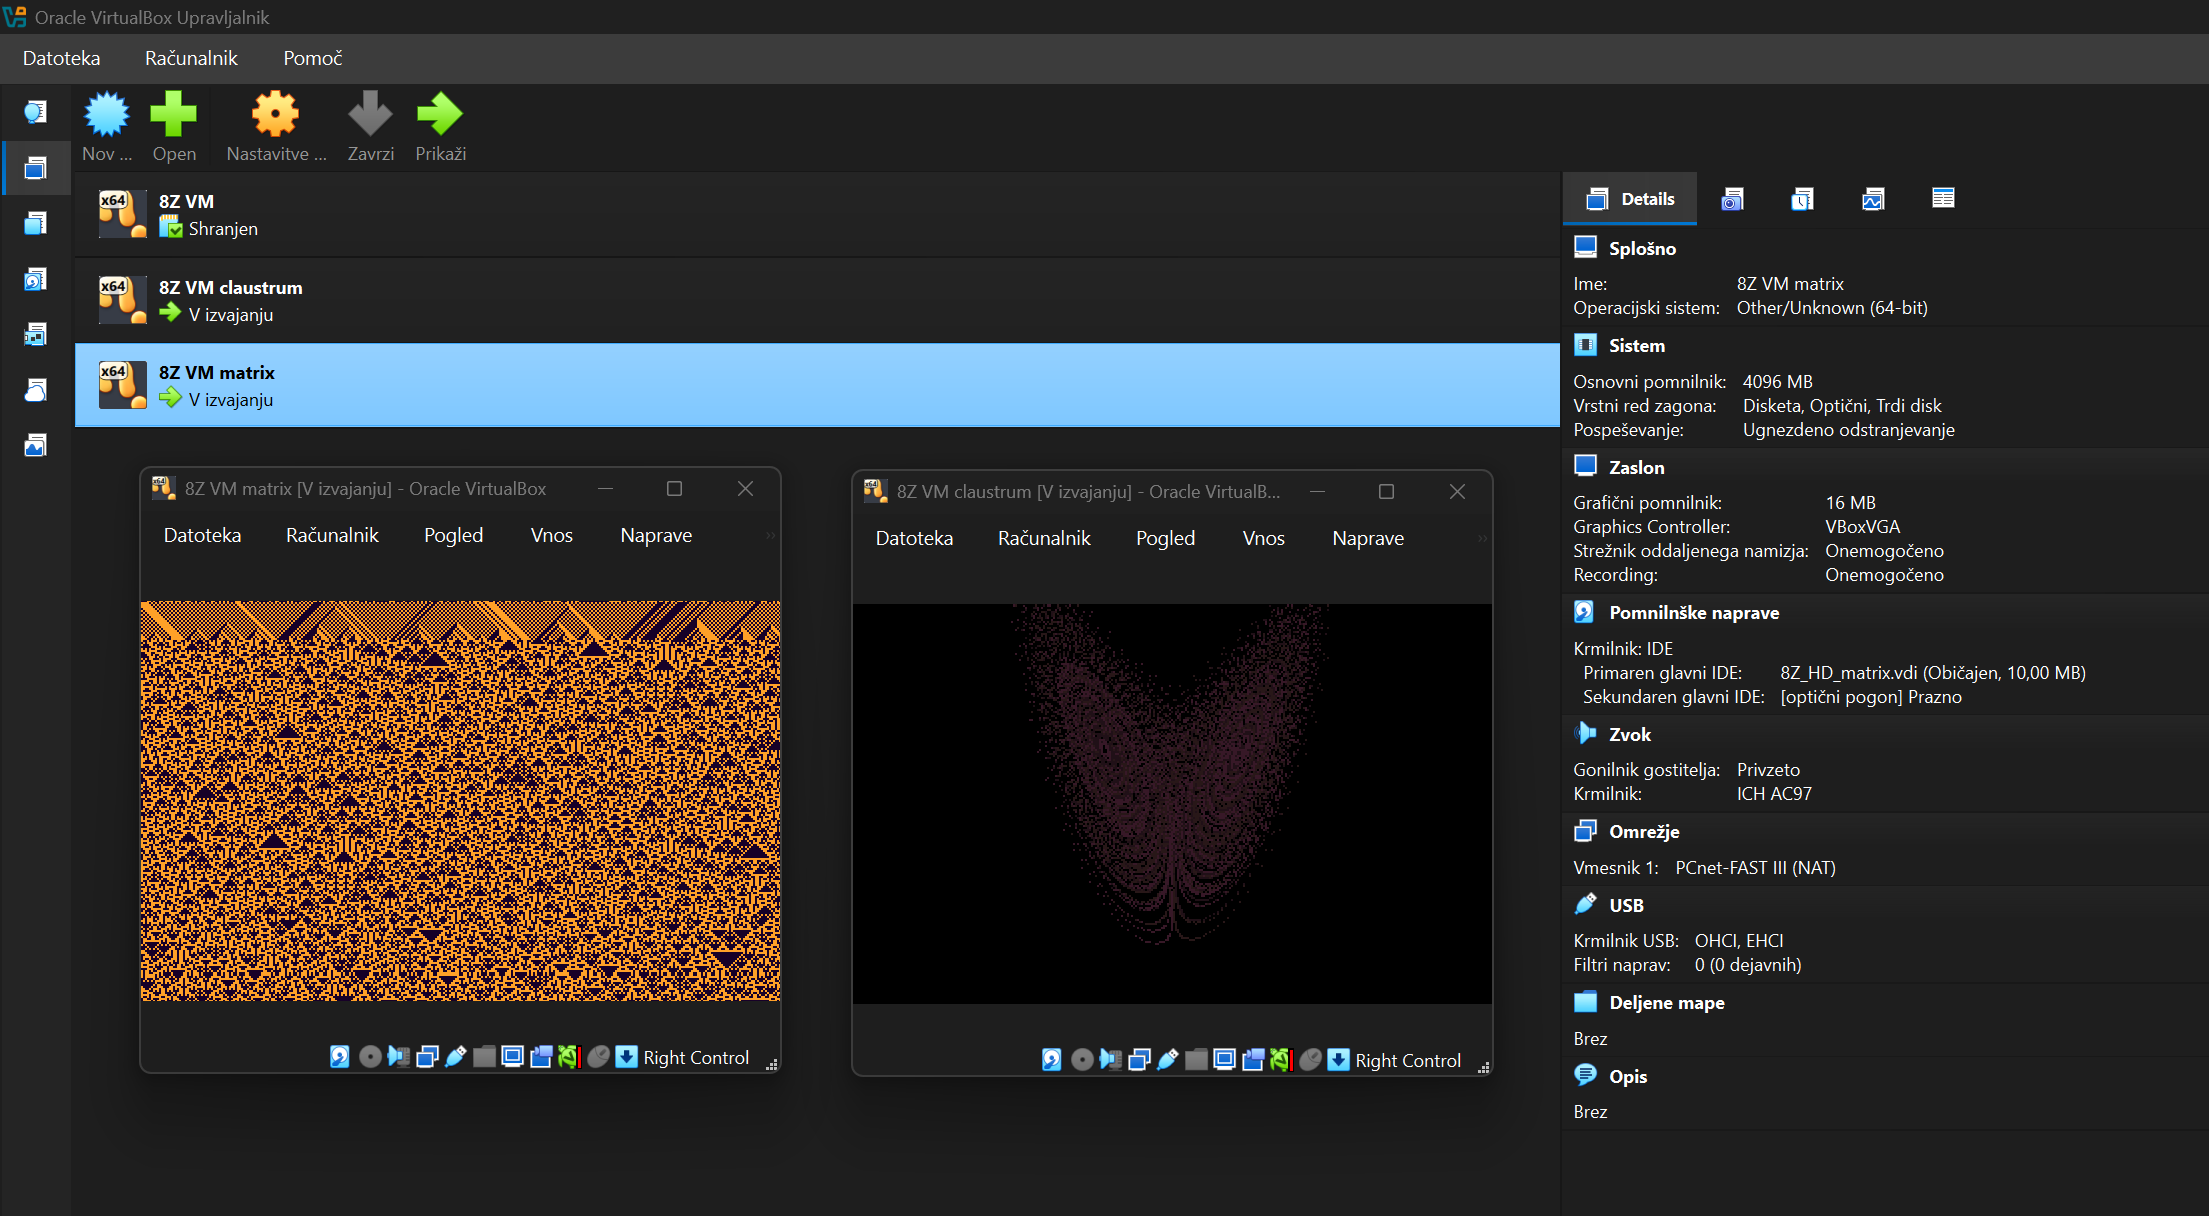Click the Omrežje section header link
The height and width of the screenshot is (1216, 2209).
(x=1644, y=831)
